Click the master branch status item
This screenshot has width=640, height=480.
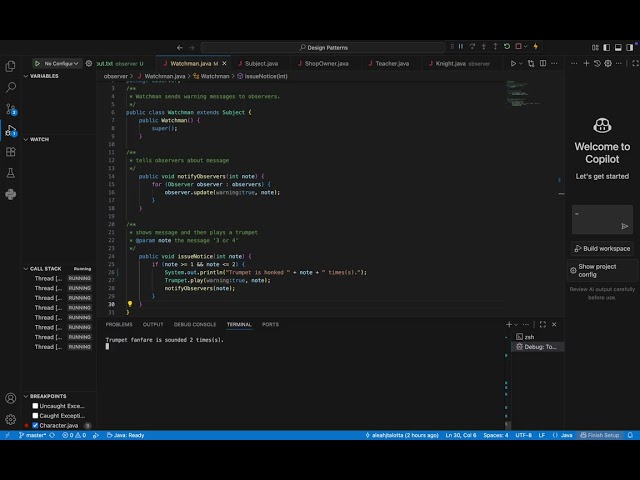(x=32, y=435)
